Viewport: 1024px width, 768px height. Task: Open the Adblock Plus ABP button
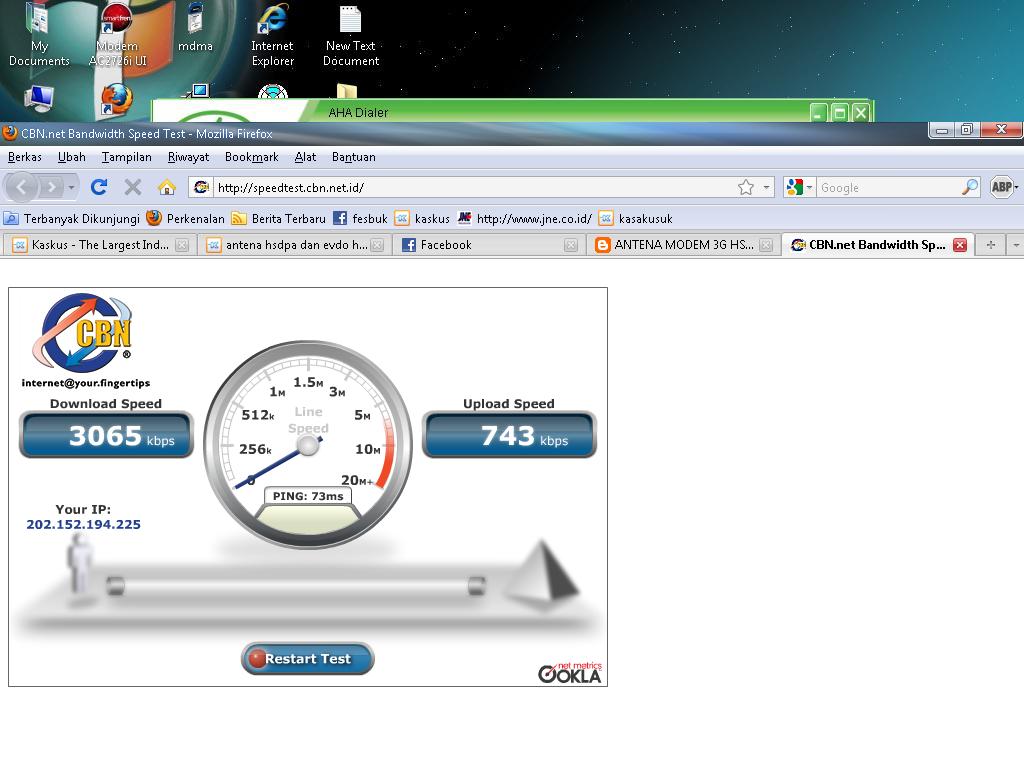[1002, 187]
